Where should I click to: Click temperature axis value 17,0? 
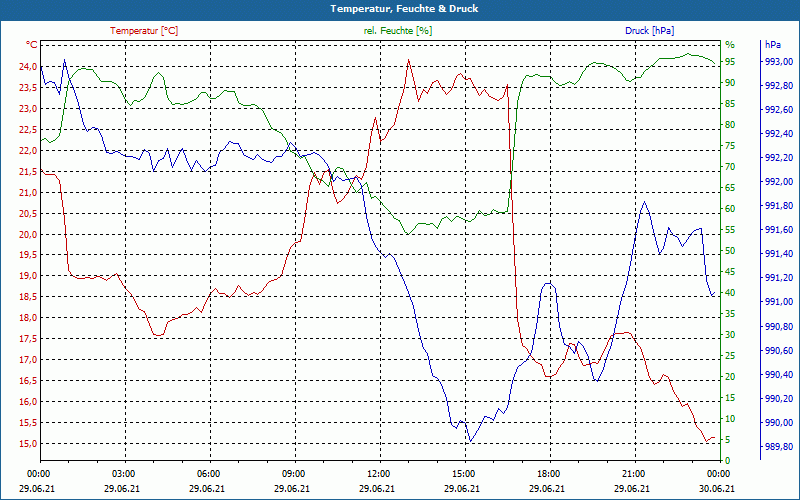(x=28, y=360)
